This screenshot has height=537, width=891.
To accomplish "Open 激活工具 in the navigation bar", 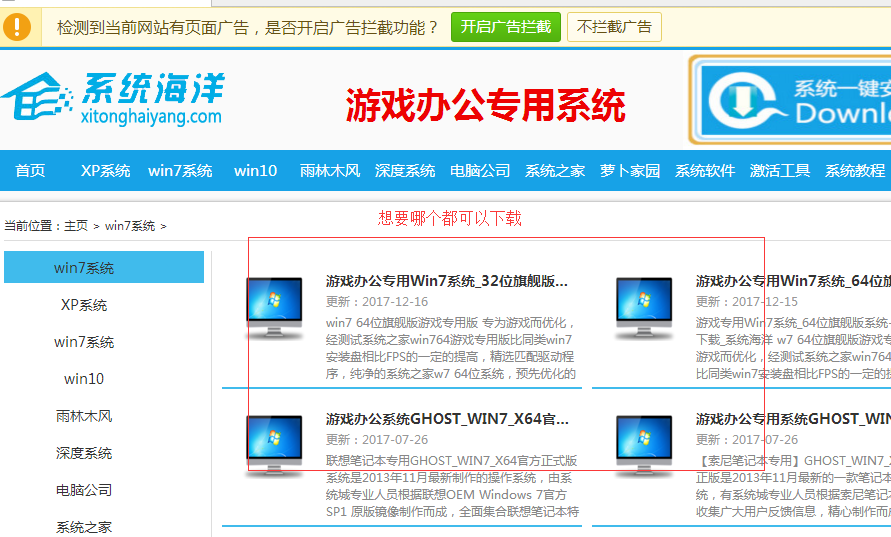I will click(x=780, y=170).
